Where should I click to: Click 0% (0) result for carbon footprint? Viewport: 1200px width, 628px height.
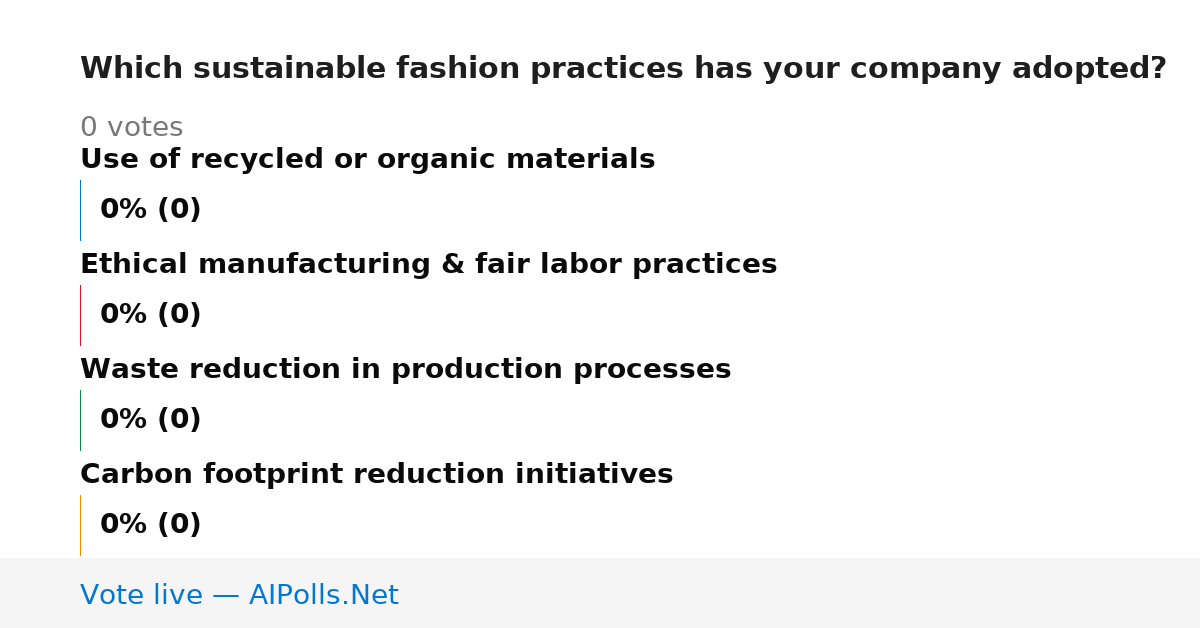(x=150, y=525)
